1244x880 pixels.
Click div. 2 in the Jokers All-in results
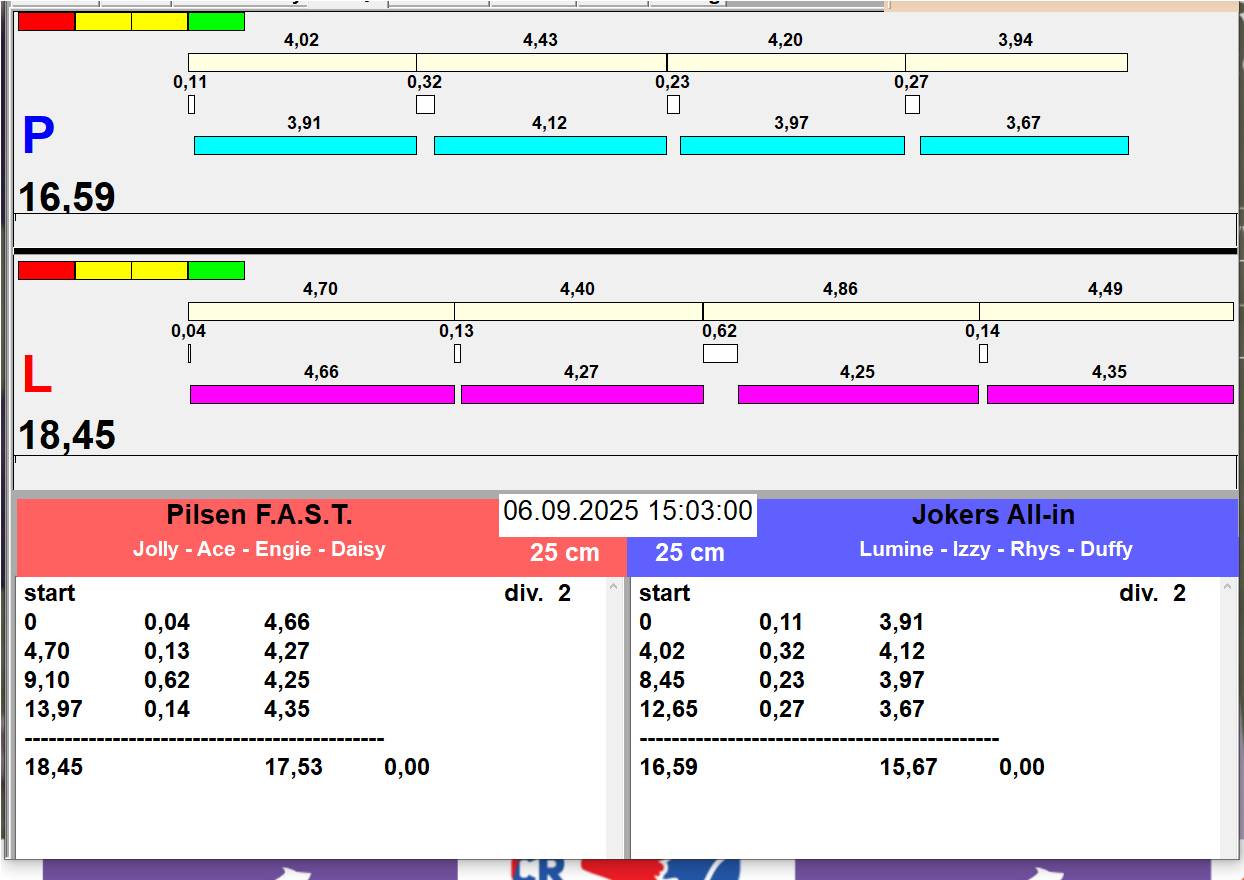1153,593
